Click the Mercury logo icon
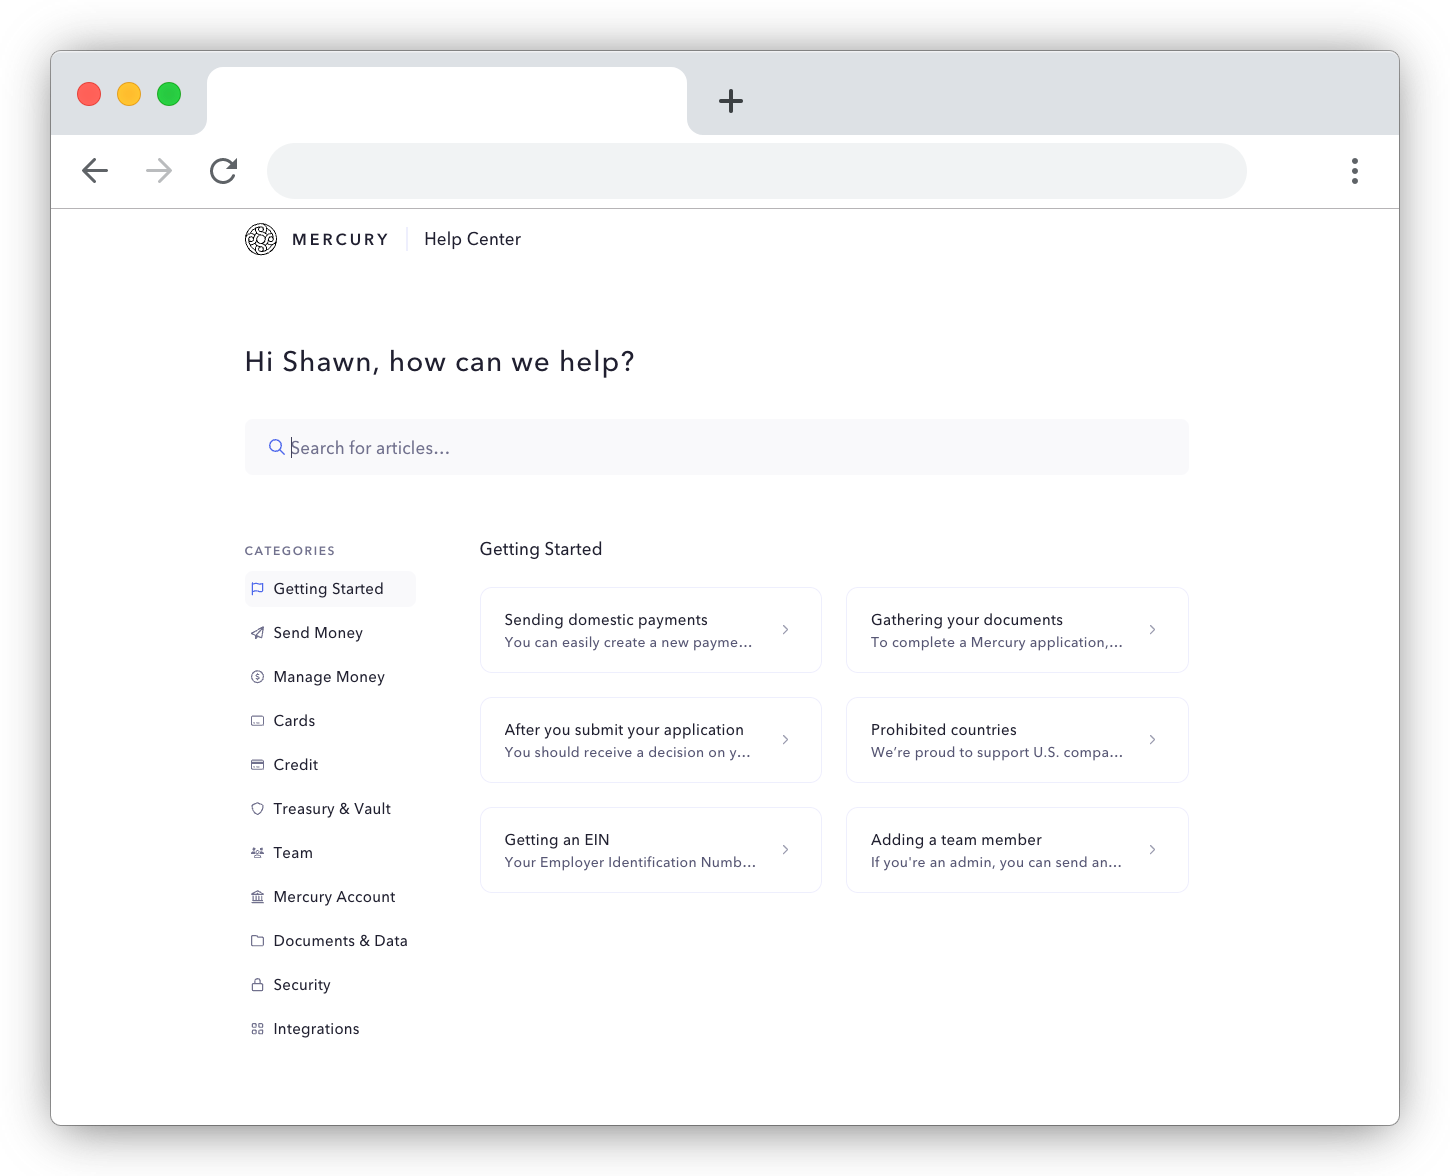1450x1176 pixels. coord(261,239)
